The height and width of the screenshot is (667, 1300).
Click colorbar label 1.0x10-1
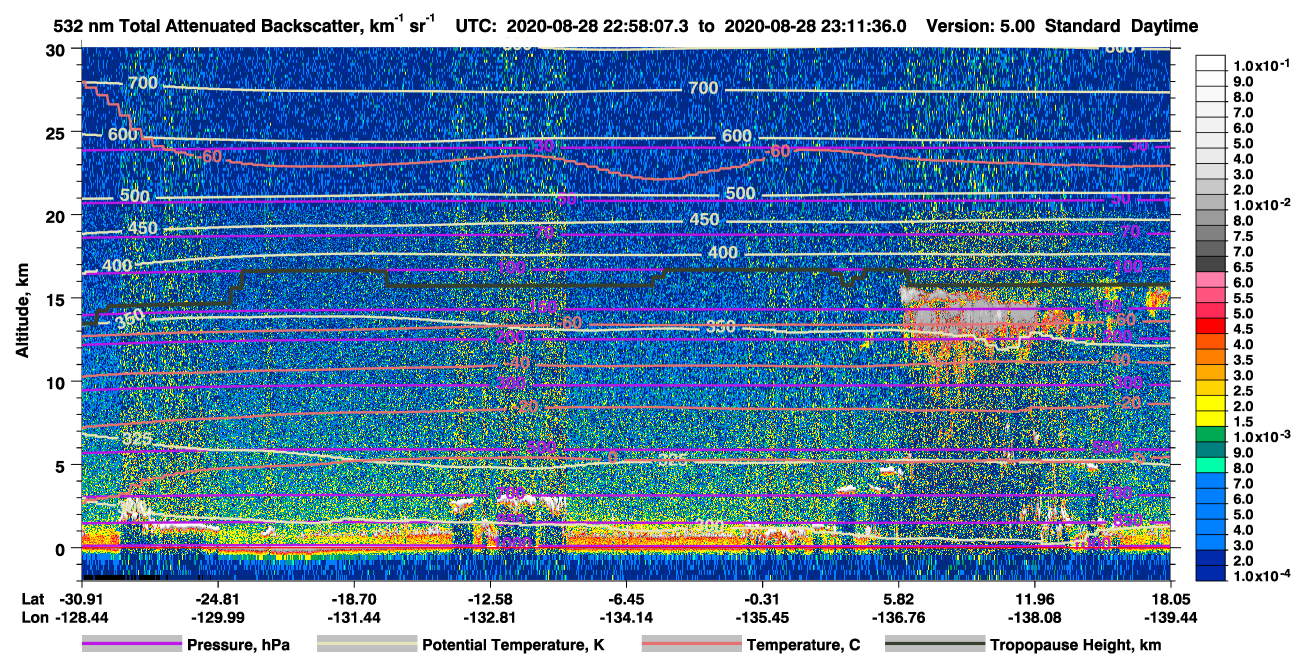tap(1263, 65)
